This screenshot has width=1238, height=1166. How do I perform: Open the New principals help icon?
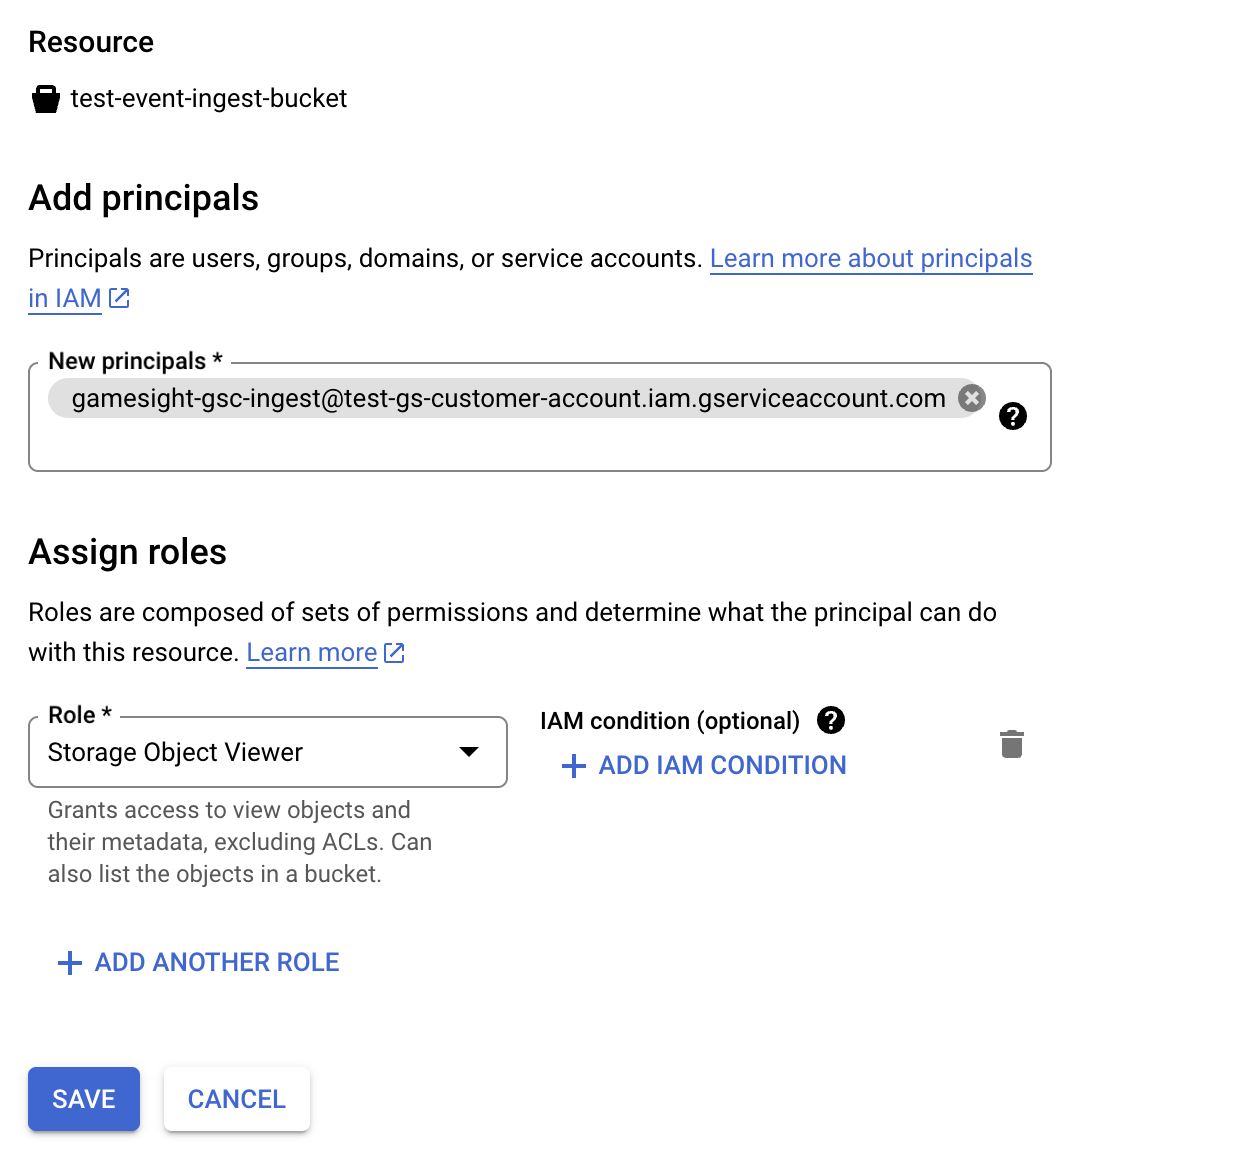[1013, 416]
